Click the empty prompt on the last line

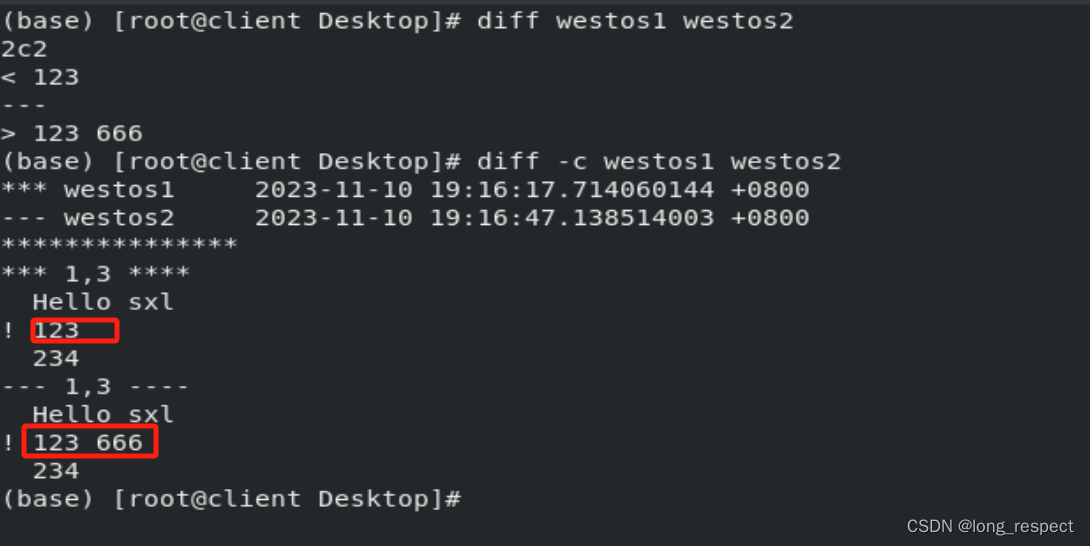(232, 498)
